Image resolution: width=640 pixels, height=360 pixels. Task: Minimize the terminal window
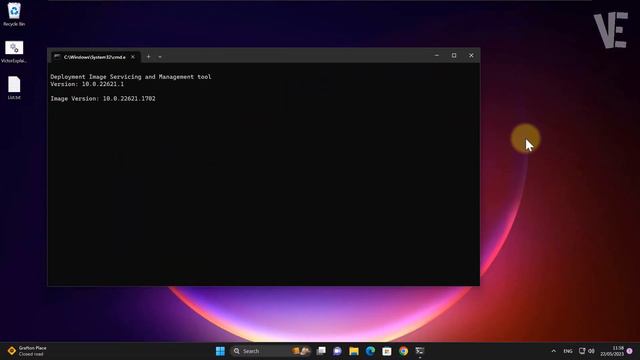tap(437, 55)
